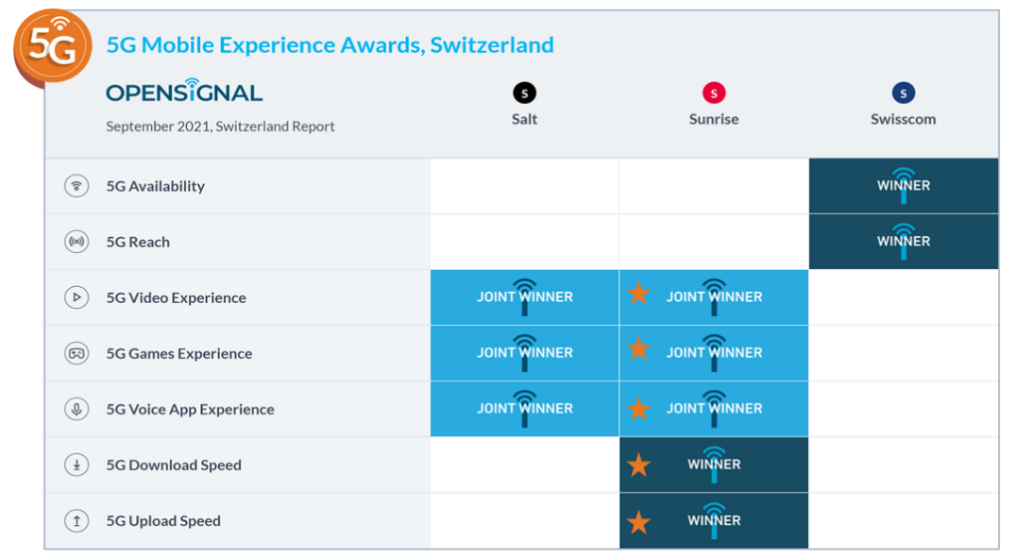Select Sunrise Winner cell for 5G Download Speed
The image size is (1017, 557).
pos(714,464)
